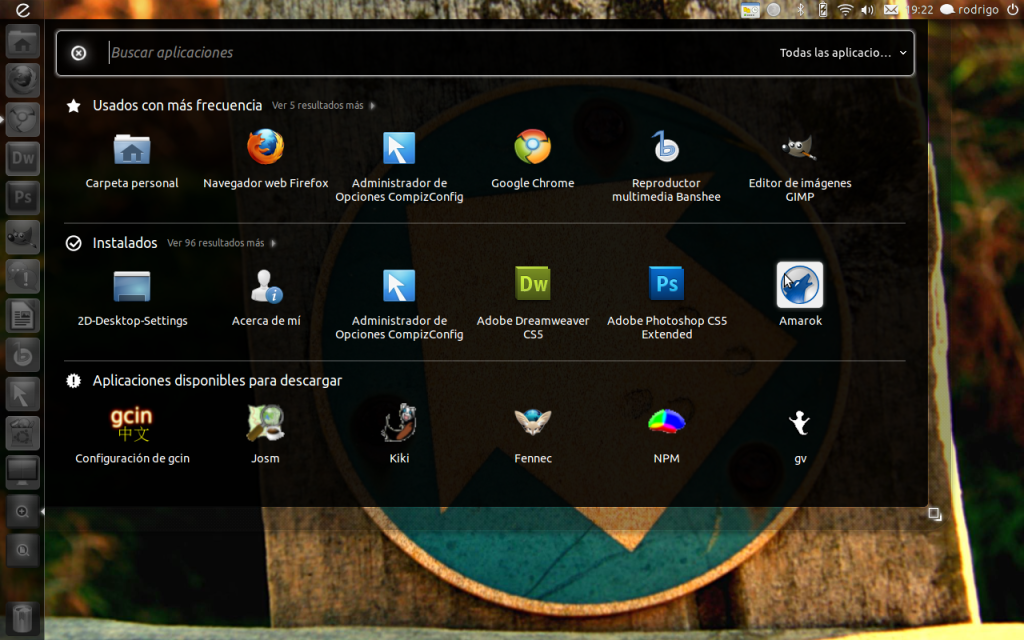Image resolution: width=1024 pixels, height=640 pixels.
Task: Select Josm app available for download
Action: pos(265,435)
